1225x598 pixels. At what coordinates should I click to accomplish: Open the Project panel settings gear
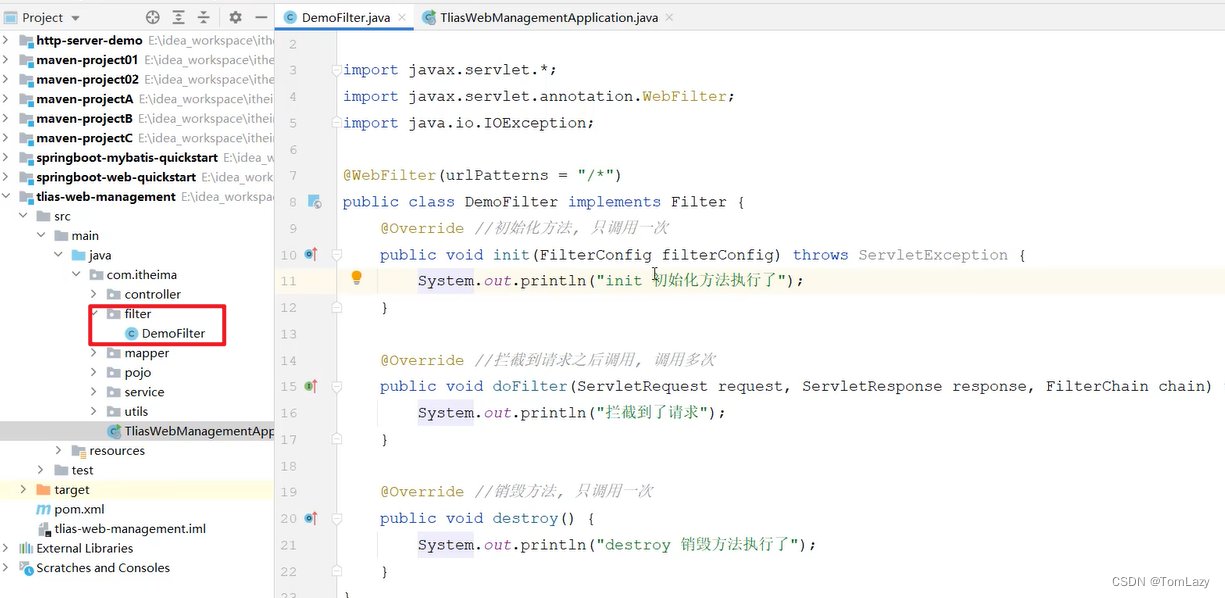[233, 16]
